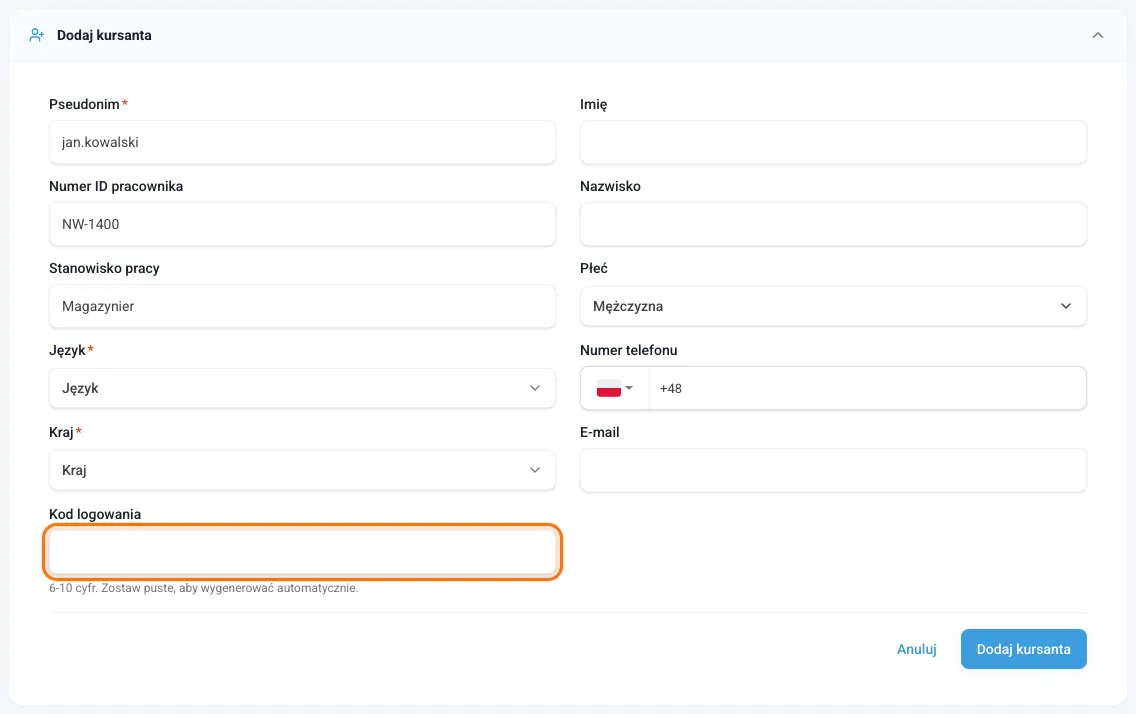The height and width of the screenshot is (714, 1136).
Task: Collapse the Dodaj kursanta panel chevron
Action: [x=1098, y=35]
